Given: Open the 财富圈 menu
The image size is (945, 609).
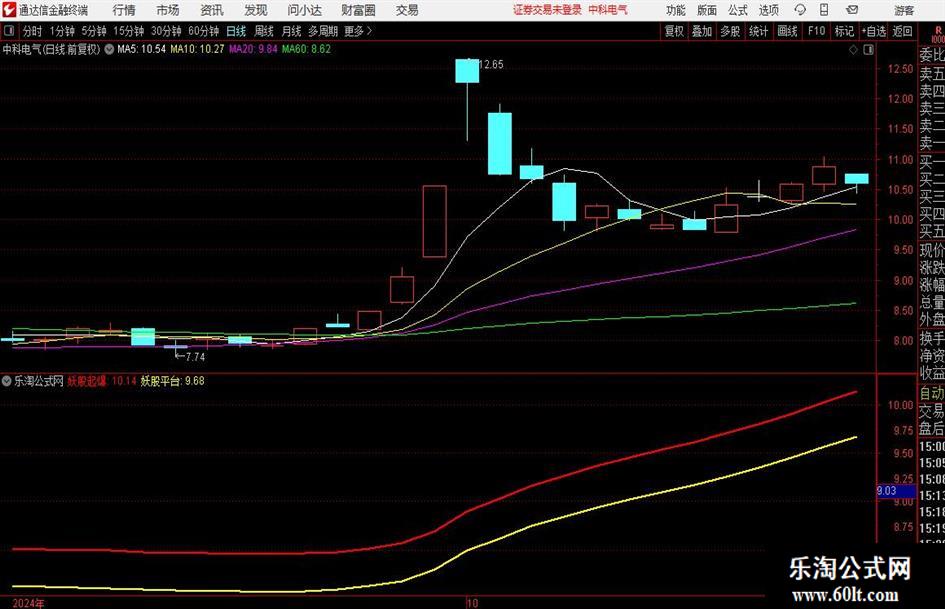Looking at the screenshot, I should point(358,10).
